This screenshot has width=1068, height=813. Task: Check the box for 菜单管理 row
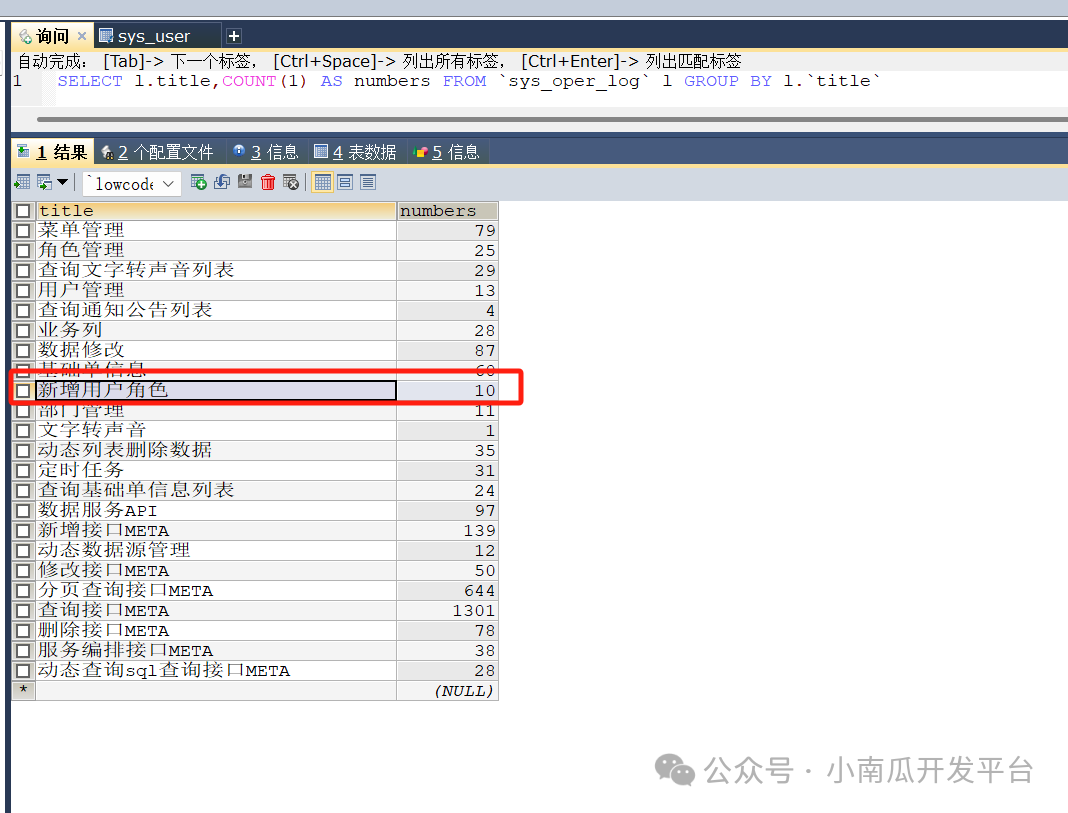pyautogui.click(x=23, y=231)
